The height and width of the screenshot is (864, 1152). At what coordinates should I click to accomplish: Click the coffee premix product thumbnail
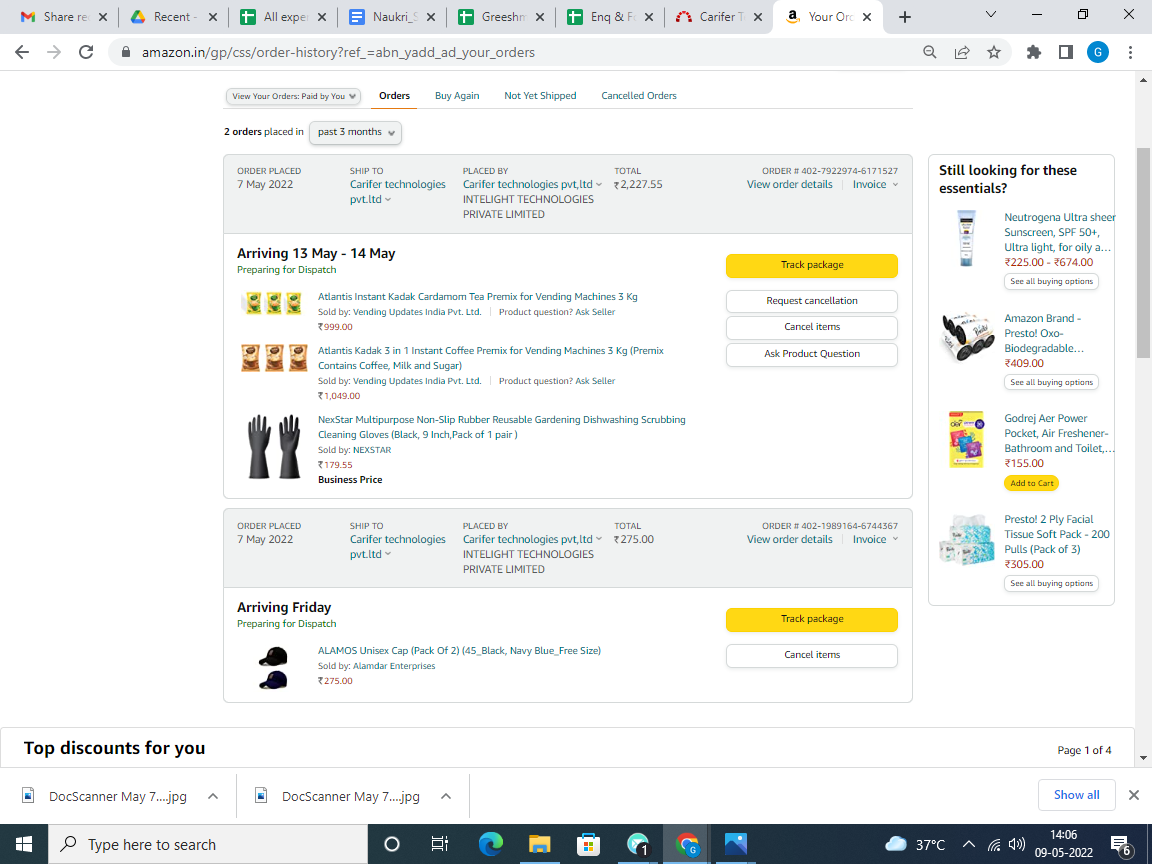(274, 358)
